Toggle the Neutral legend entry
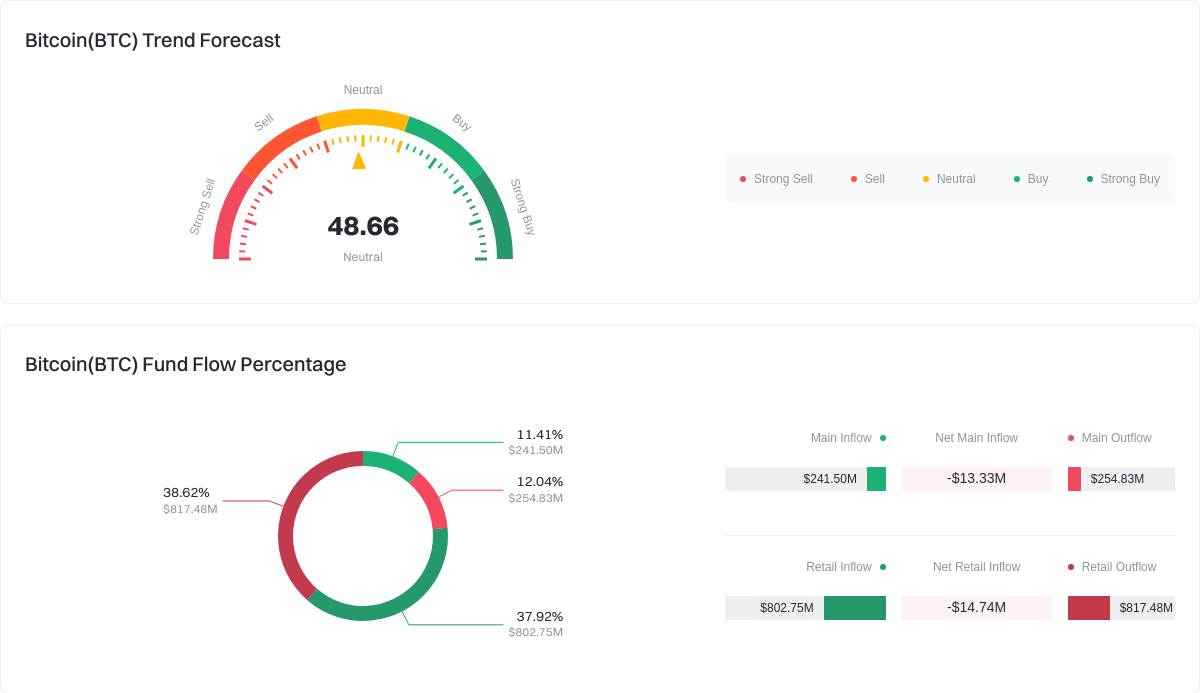This screenshot has height=693, width=1200. (949, 179)
